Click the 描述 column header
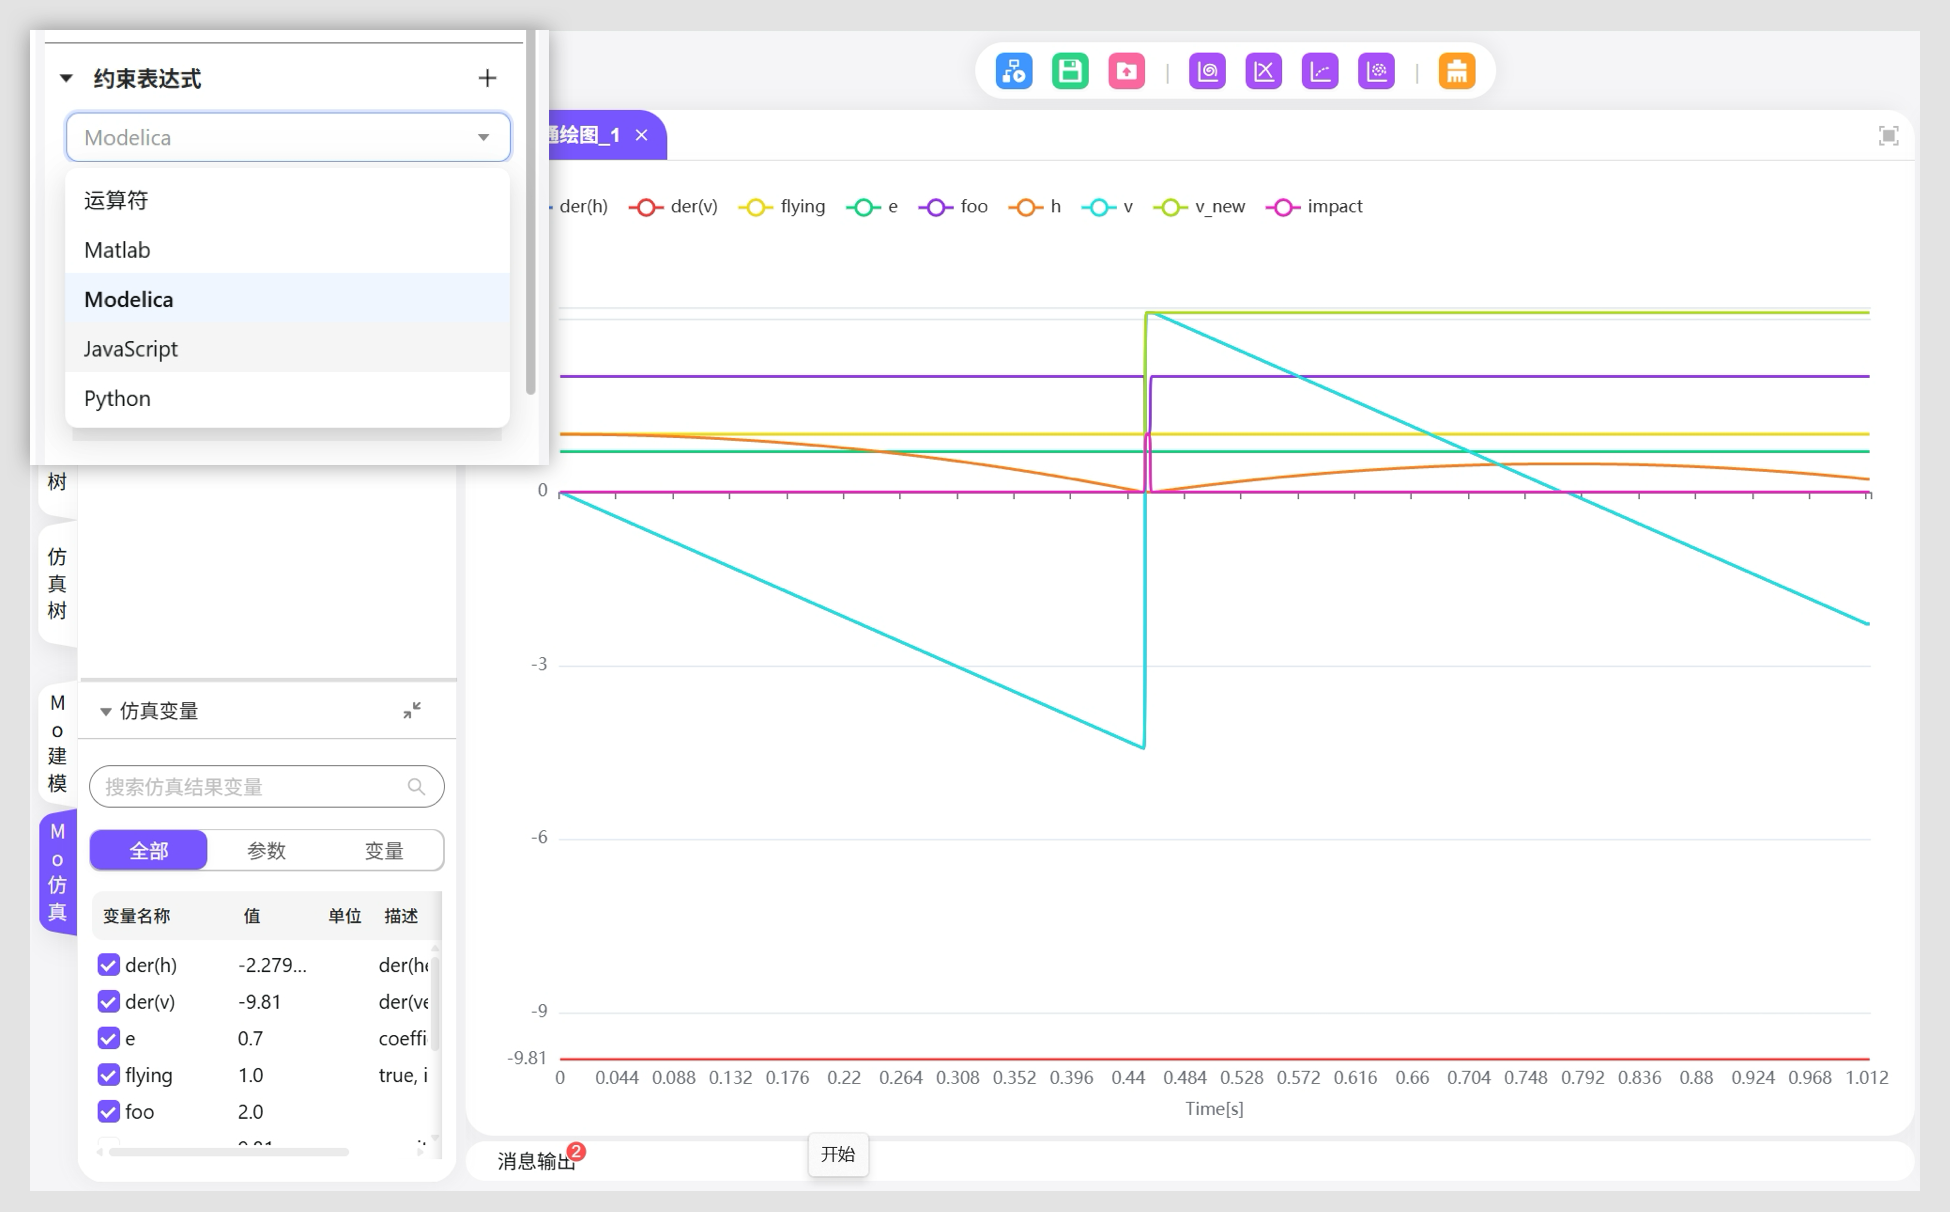This screenshot has width=1950, height=1212. point(401,916)
